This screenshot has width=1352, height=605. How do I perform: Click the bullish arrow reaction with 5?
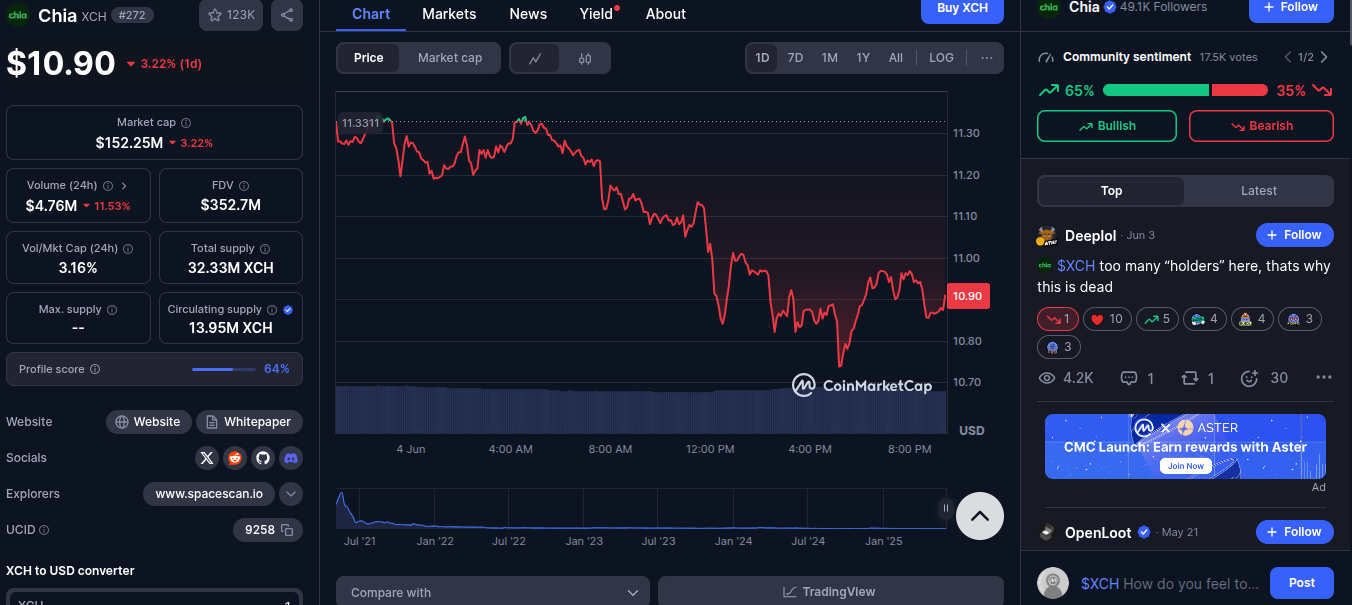pos(1157,319)
